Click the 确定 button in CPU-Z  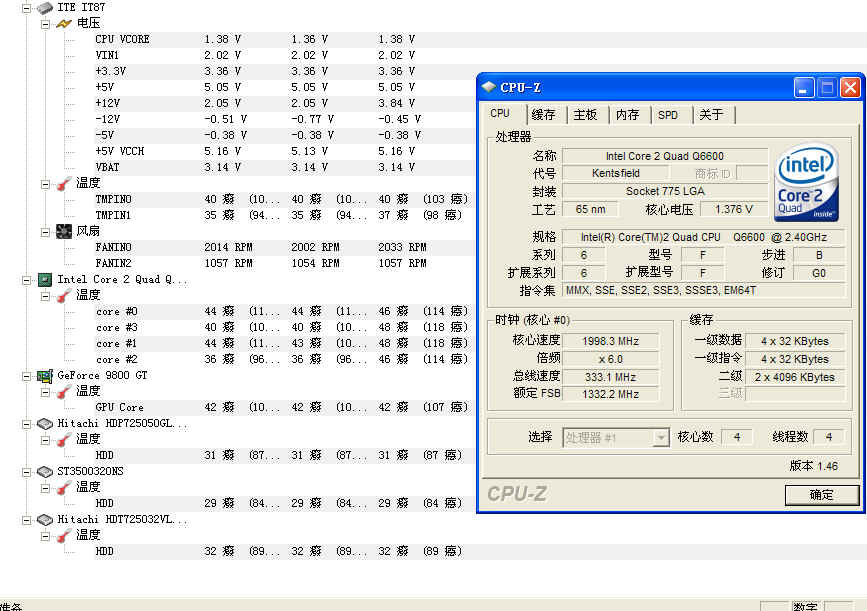(x=822, y=495)
